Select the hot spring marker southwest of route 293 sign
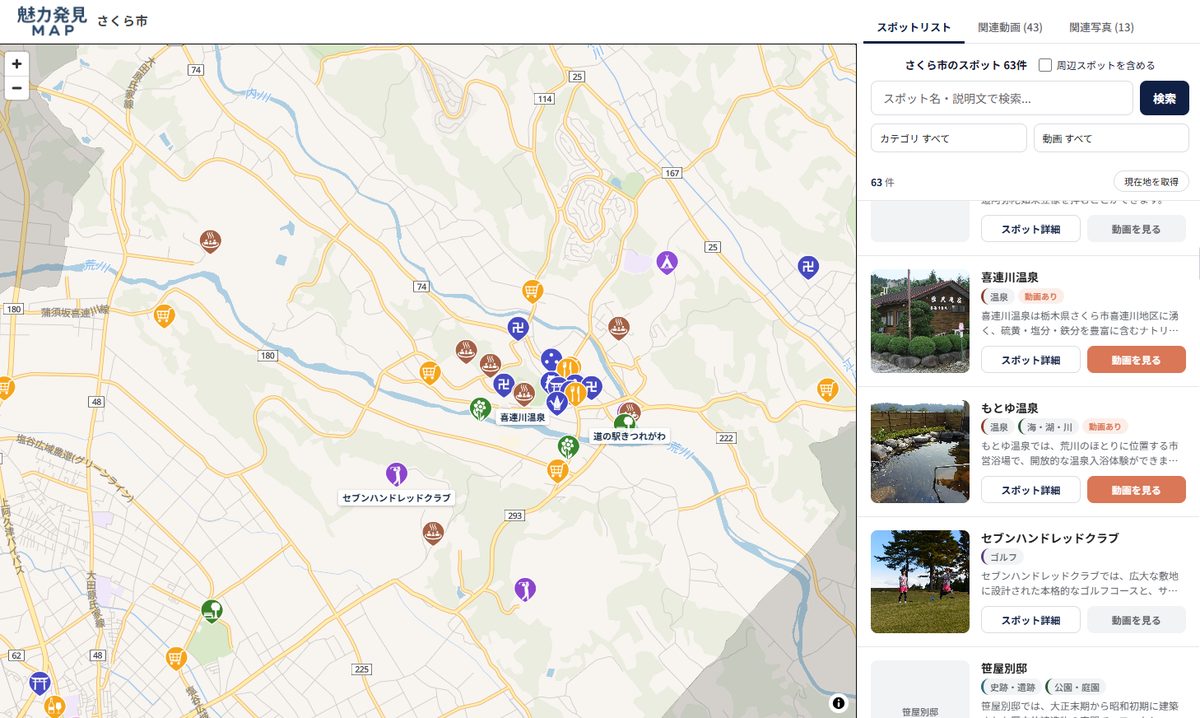 [x=433, y=532]
